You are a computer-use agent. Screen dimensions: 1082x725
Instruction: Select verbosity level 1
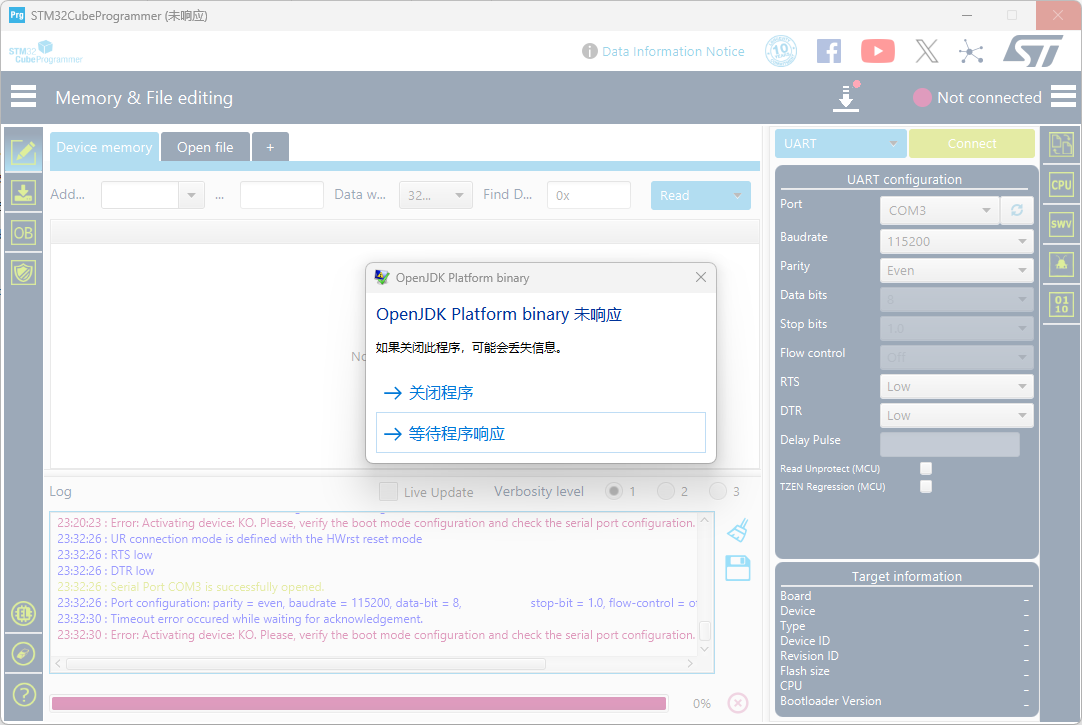click(613, 491)
